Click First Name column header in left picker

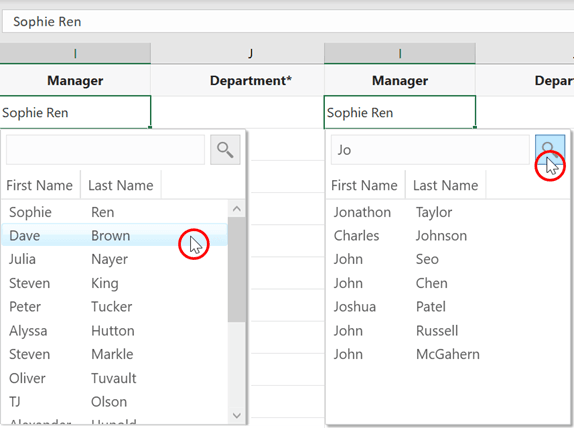coord(40,185)
